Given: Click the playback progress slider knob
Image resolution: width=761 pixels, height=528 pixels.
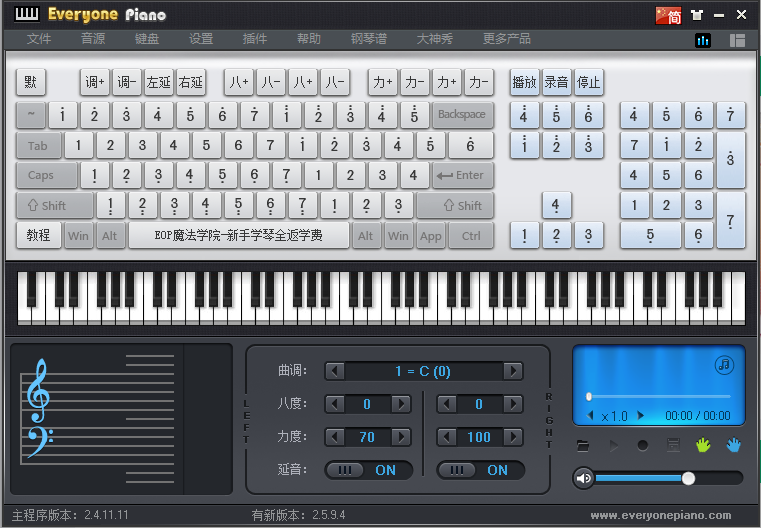Looking at the screenshot, I should click(x=589, y=396).
